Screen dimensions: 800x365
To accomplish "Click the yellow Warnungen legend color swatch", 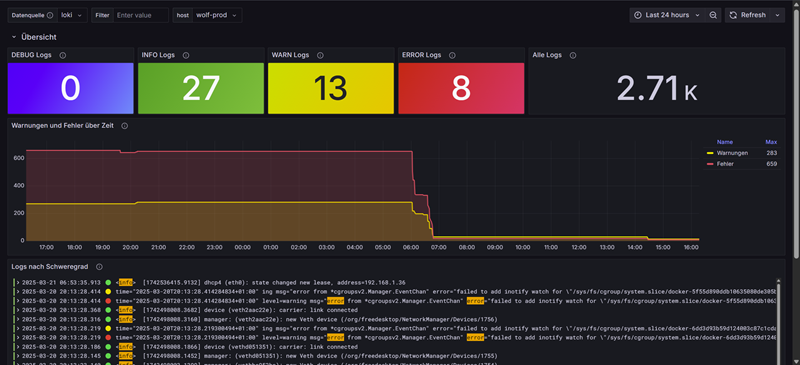I will point(710,153).
